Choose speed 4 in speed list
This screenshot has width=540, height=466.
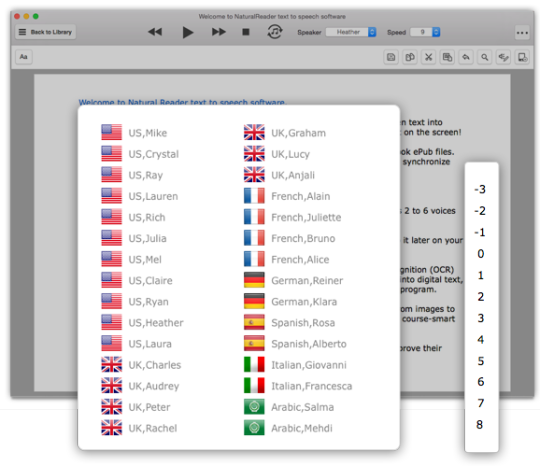[x=481, y=340]
